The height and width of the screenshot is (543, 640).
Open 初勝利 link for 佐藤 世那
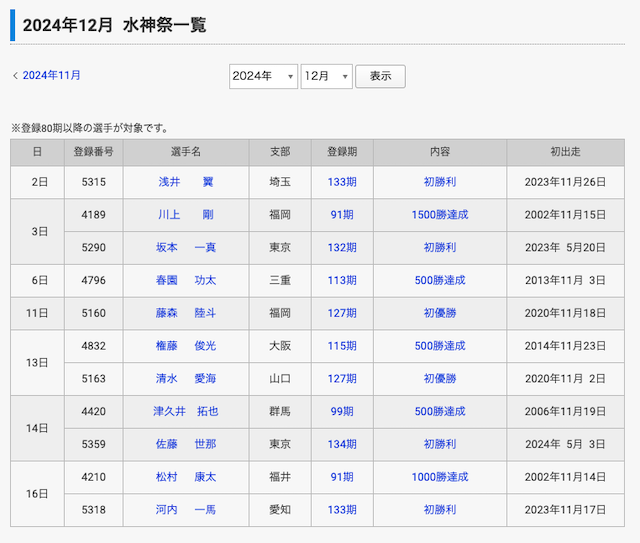point(440,444)
